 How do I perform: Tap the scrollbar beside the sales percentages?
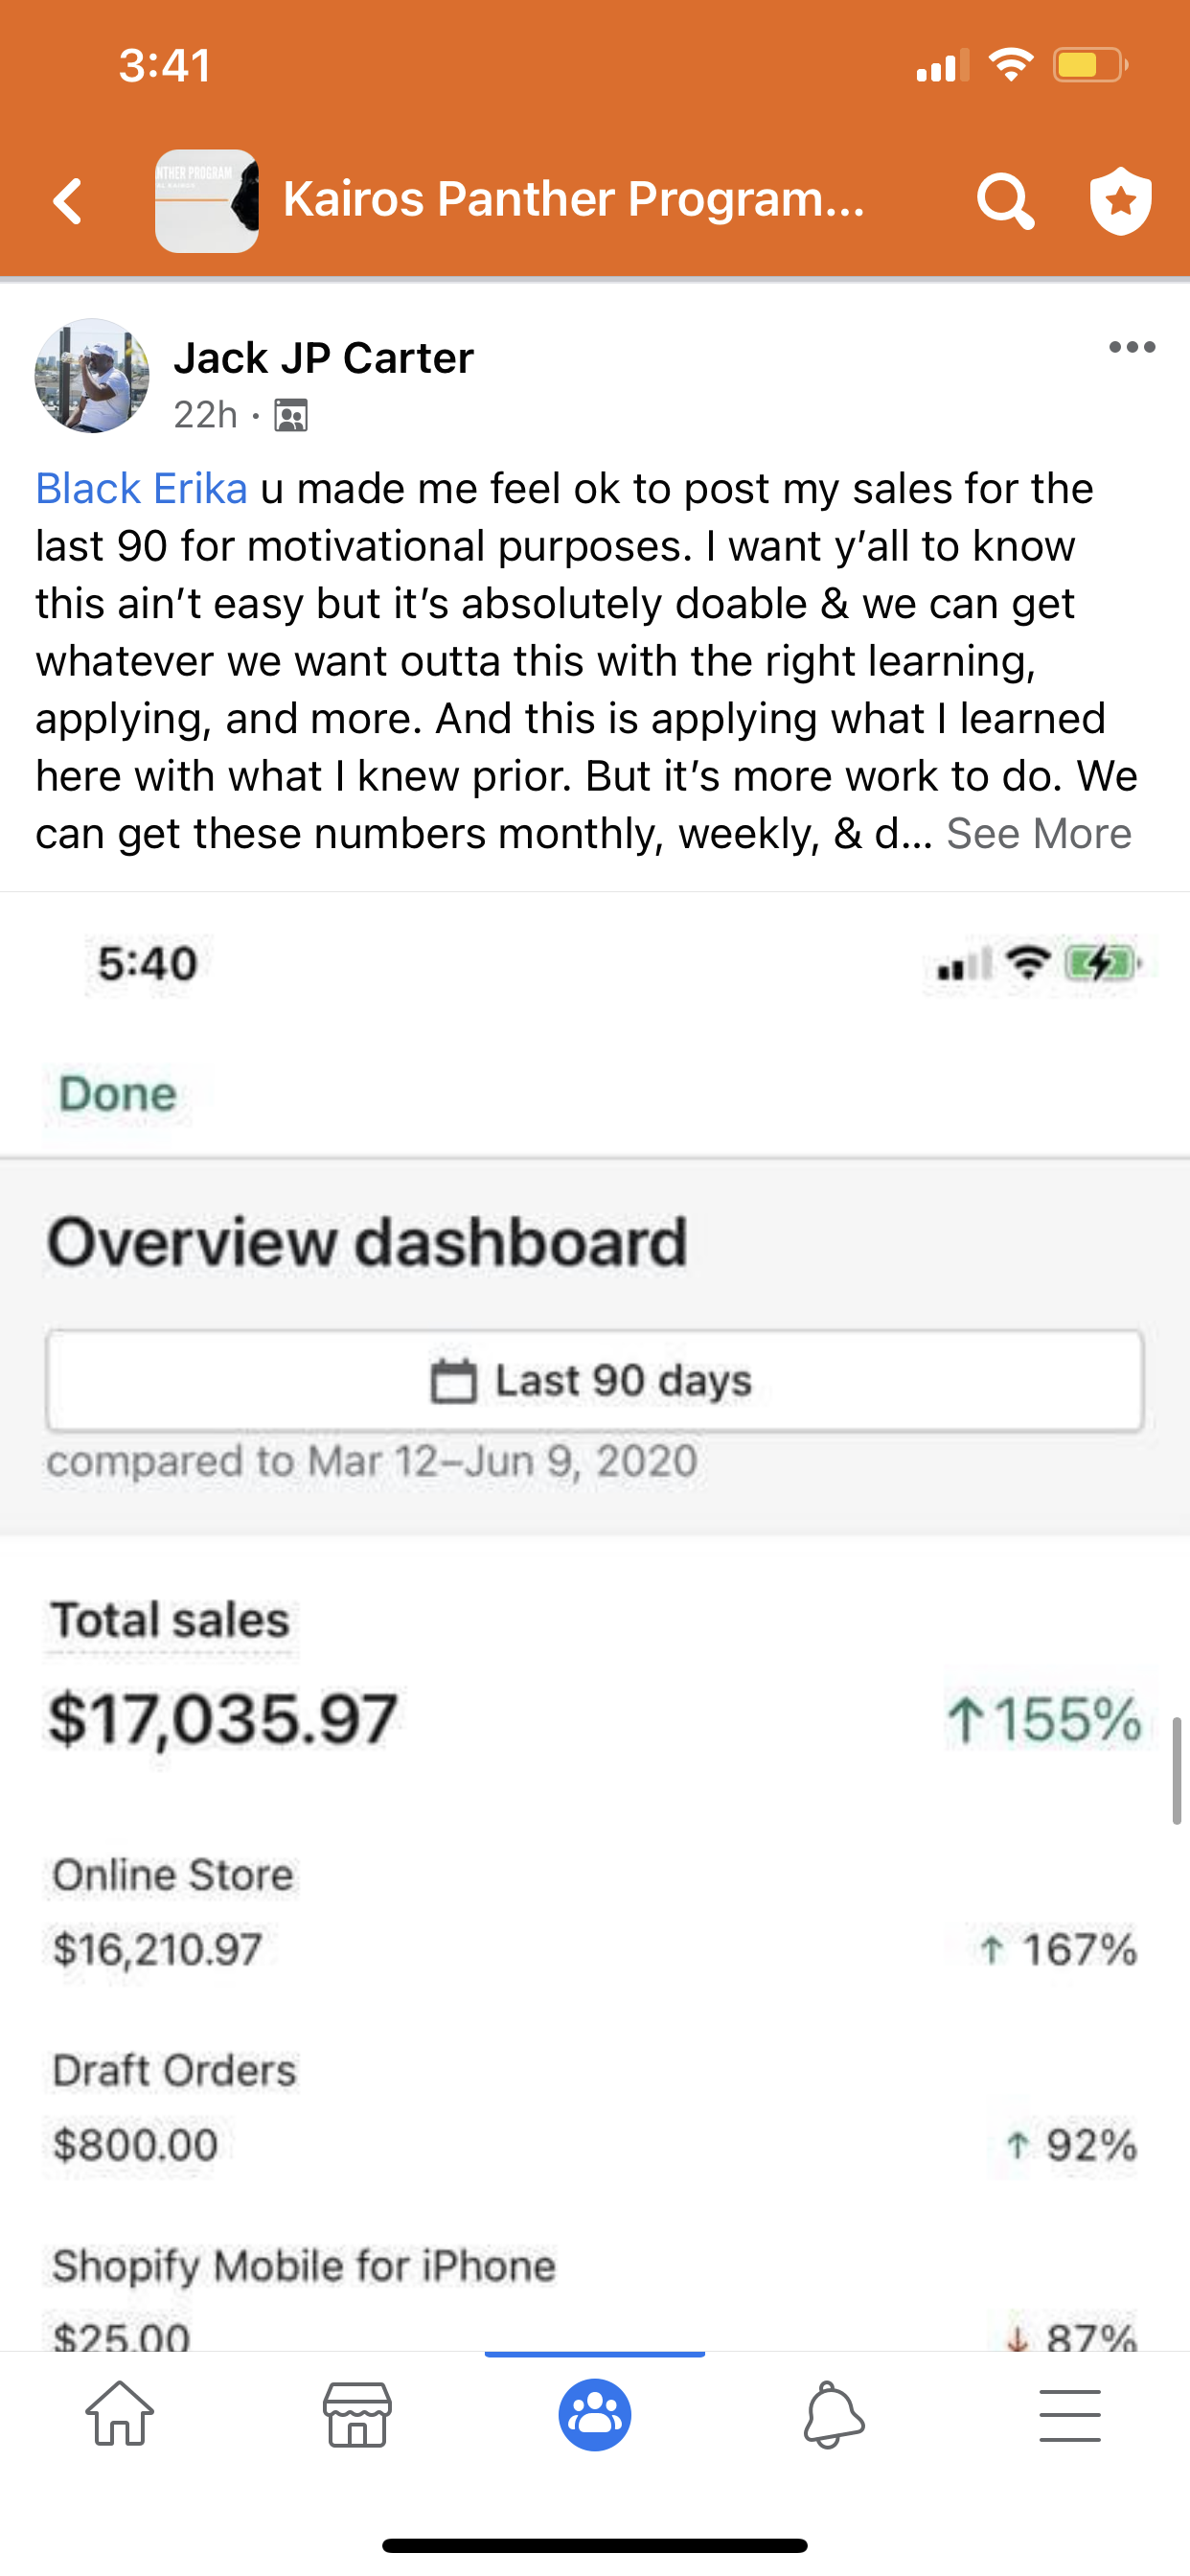pos(1177,1770)
